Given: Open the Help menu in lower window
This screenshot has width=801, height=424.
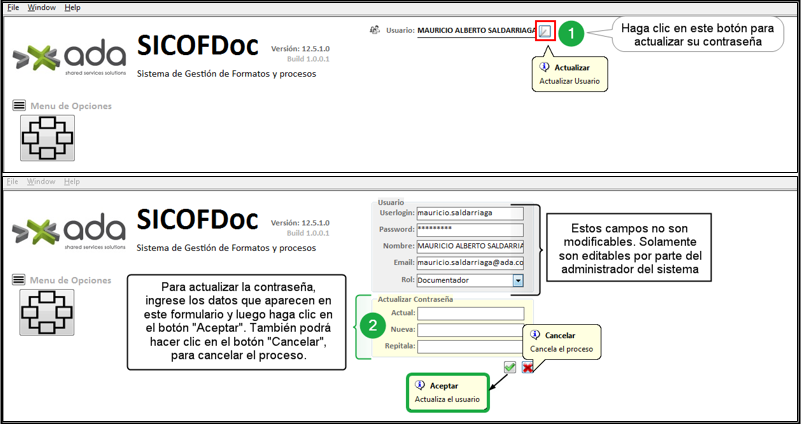Looking at the screenshot, I should [x=72, y=182].
